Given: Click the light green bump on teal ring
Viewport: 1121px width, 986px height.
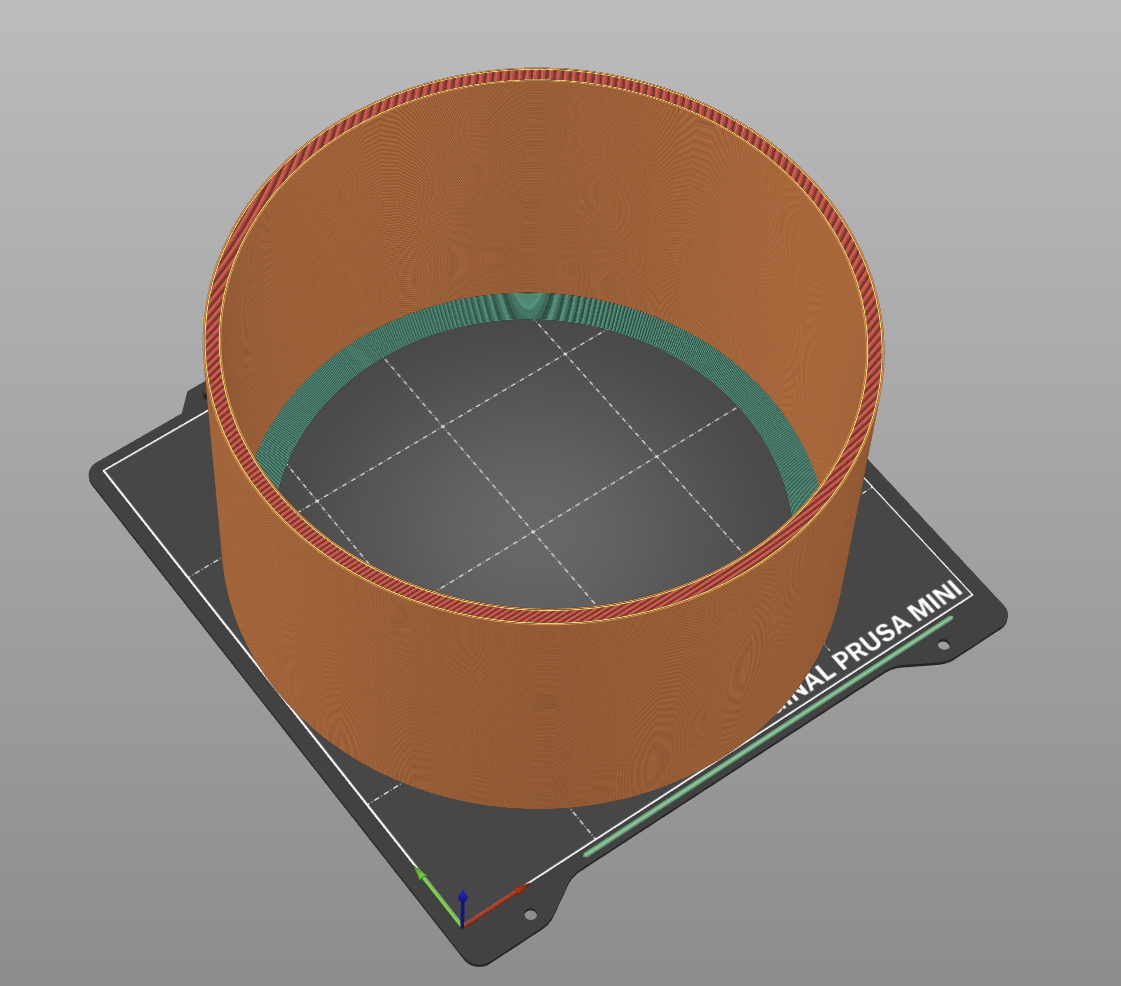Looking at the screenshot, I should tap(528, 303).
